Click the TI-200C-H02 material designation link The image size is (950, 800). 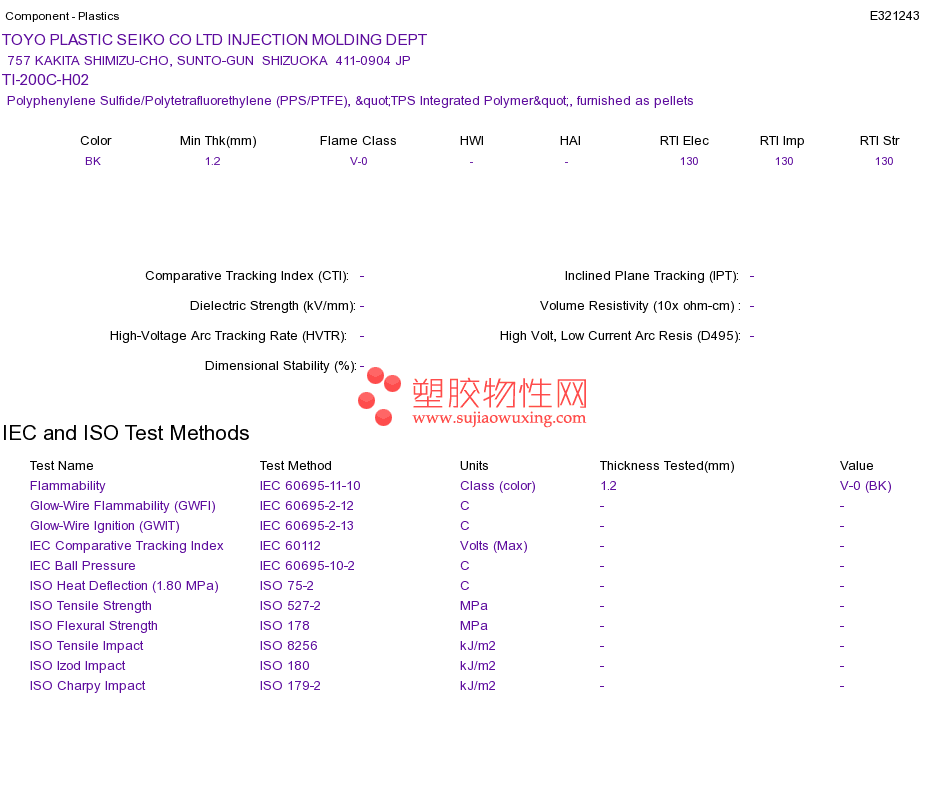[45, 80]
